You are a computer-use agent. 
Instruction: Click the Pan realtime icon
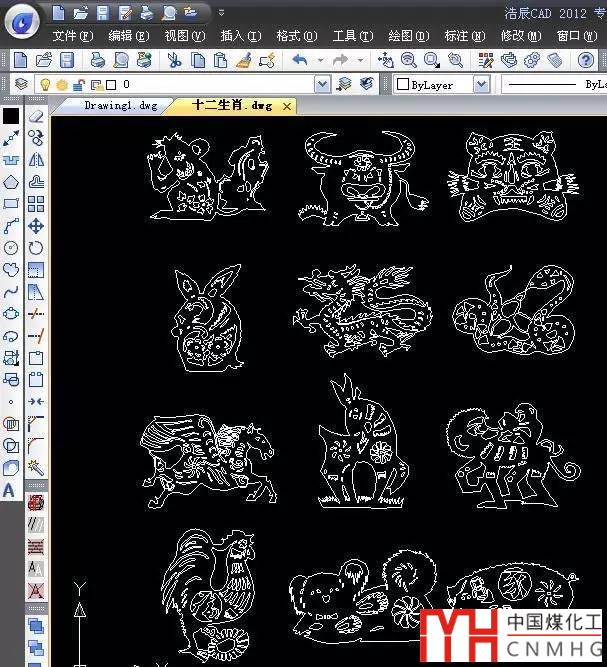[386, 60]
